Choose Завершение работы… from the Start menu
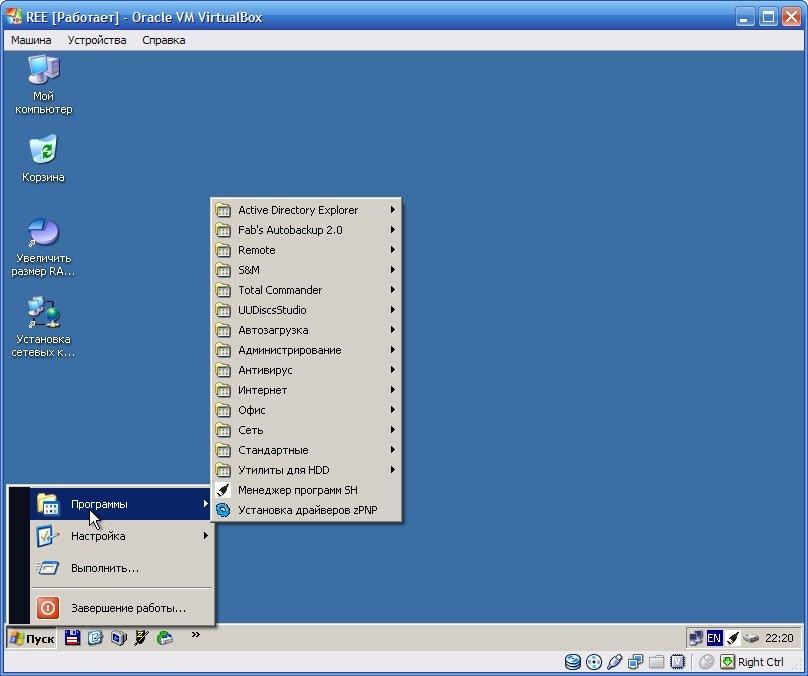The height and width of the screenshot is (676, 808). (121, 608)
